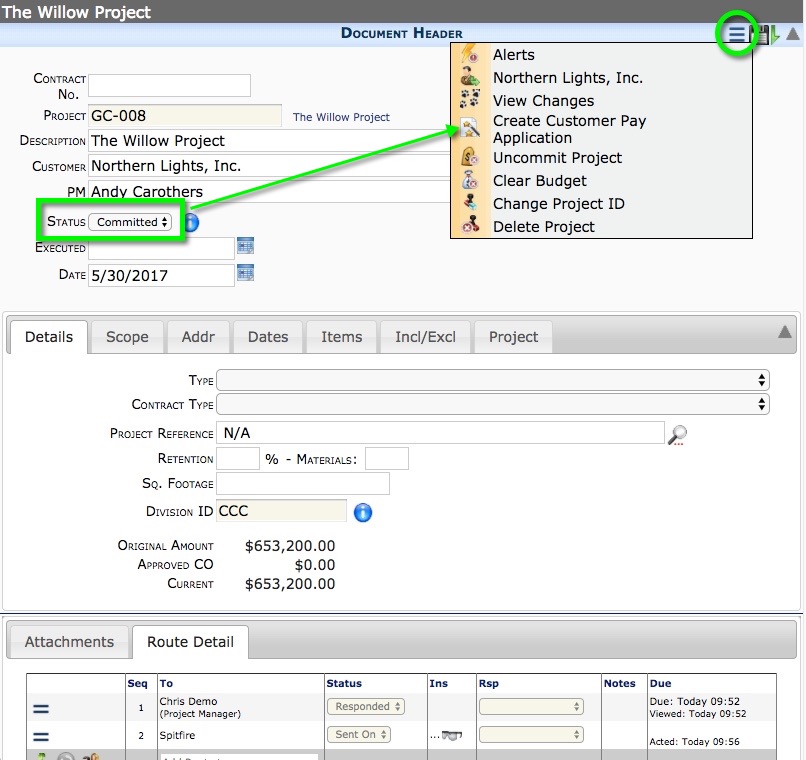Image resolution: width=806 pixels, height=760 pixels.
Task: Select the Route Detail tab
Action: point(190,642)
